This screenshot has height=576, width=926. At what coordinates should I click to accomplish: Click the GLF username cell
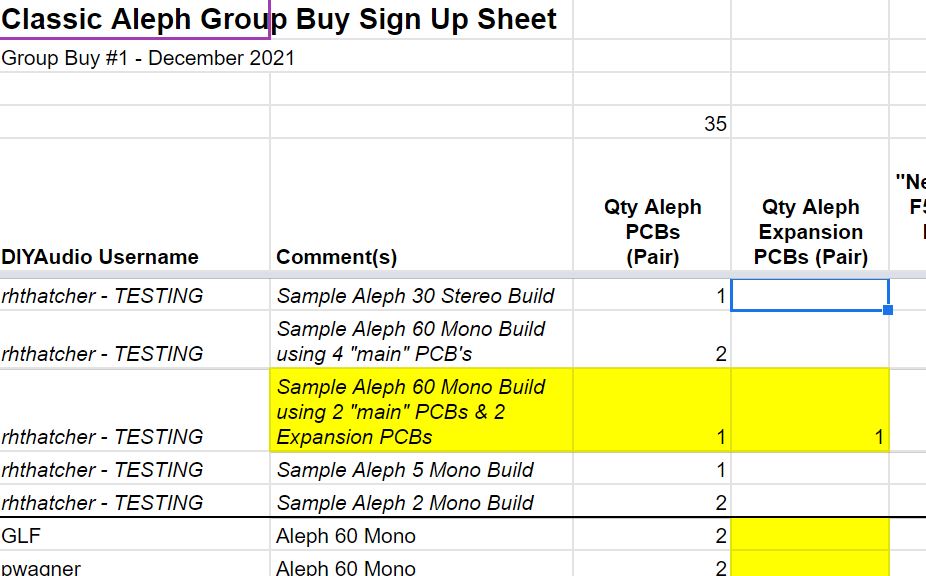pyautogui.click(x=135, y=535)
